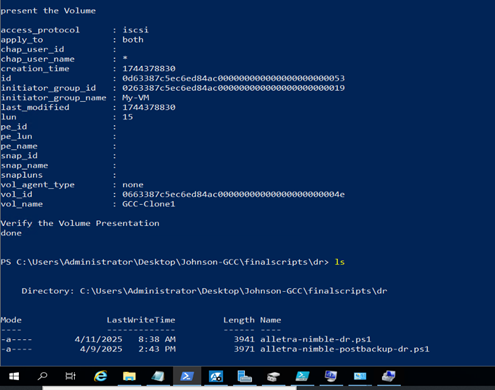495x390 pixels.
Task: Click date 4/11/2025 in listing
Action: (98, 339)
